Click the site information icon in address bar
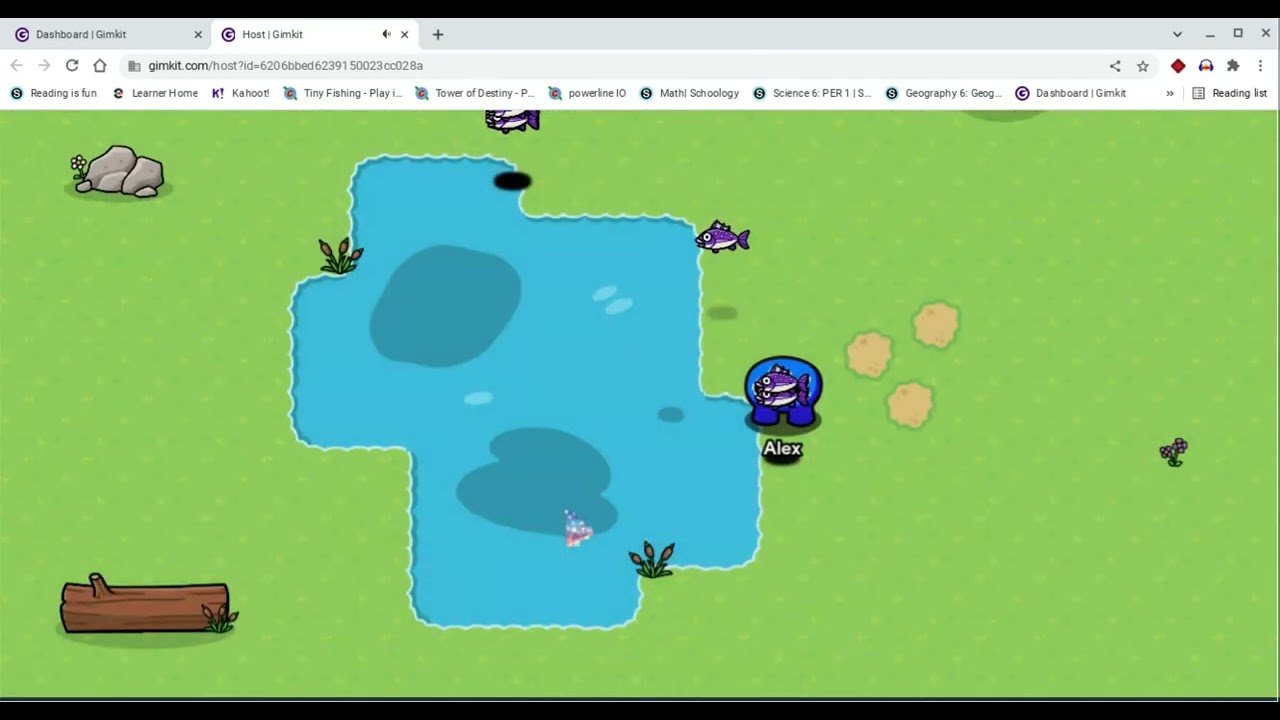The height and width of the screenshot is (720, 1280). click(x=133, y=66)
